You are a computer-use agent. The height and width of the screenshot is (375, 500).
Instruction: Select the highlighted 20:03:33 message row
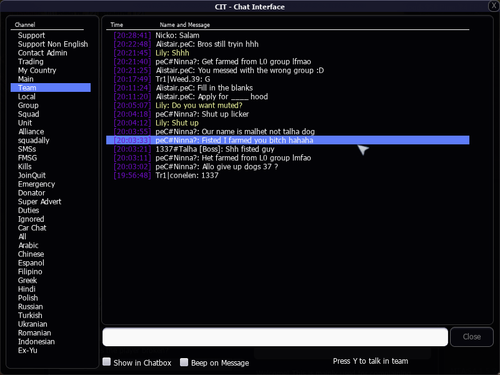pos(288,140)
